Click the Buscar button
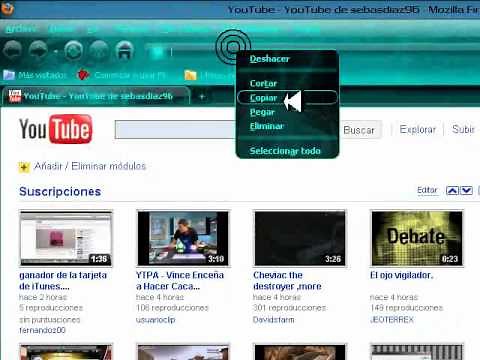The height and width of the screenshot is (360, 480). [x=359, y=130]
